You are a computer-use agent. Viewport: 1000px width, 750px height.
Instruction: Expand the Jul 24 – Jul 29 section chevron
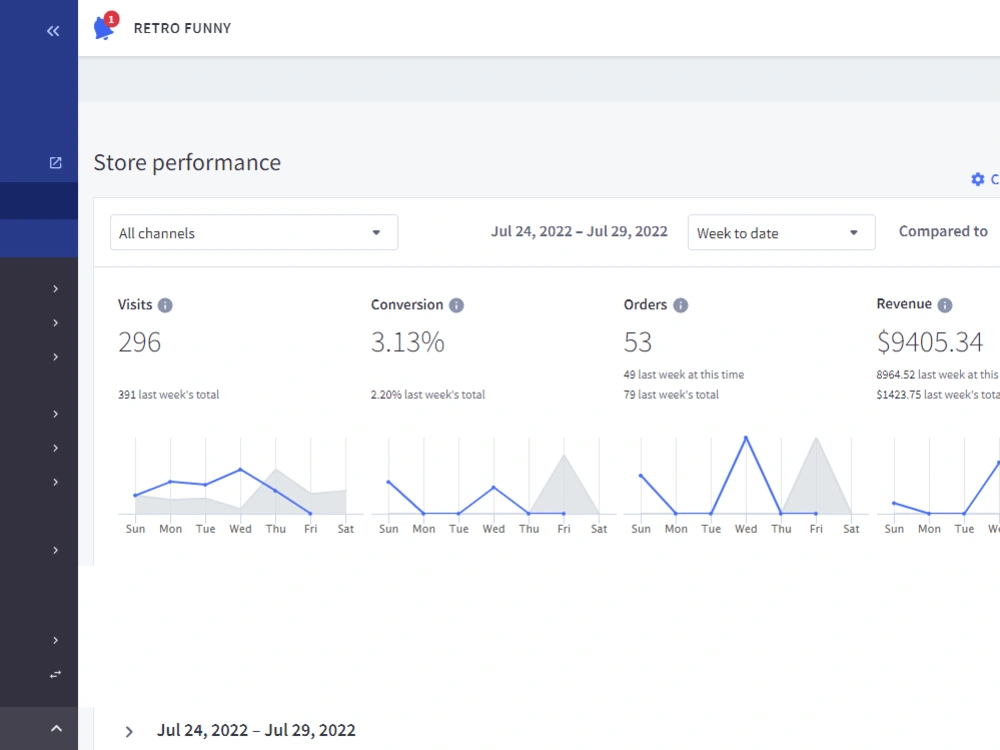pos(129,732)
